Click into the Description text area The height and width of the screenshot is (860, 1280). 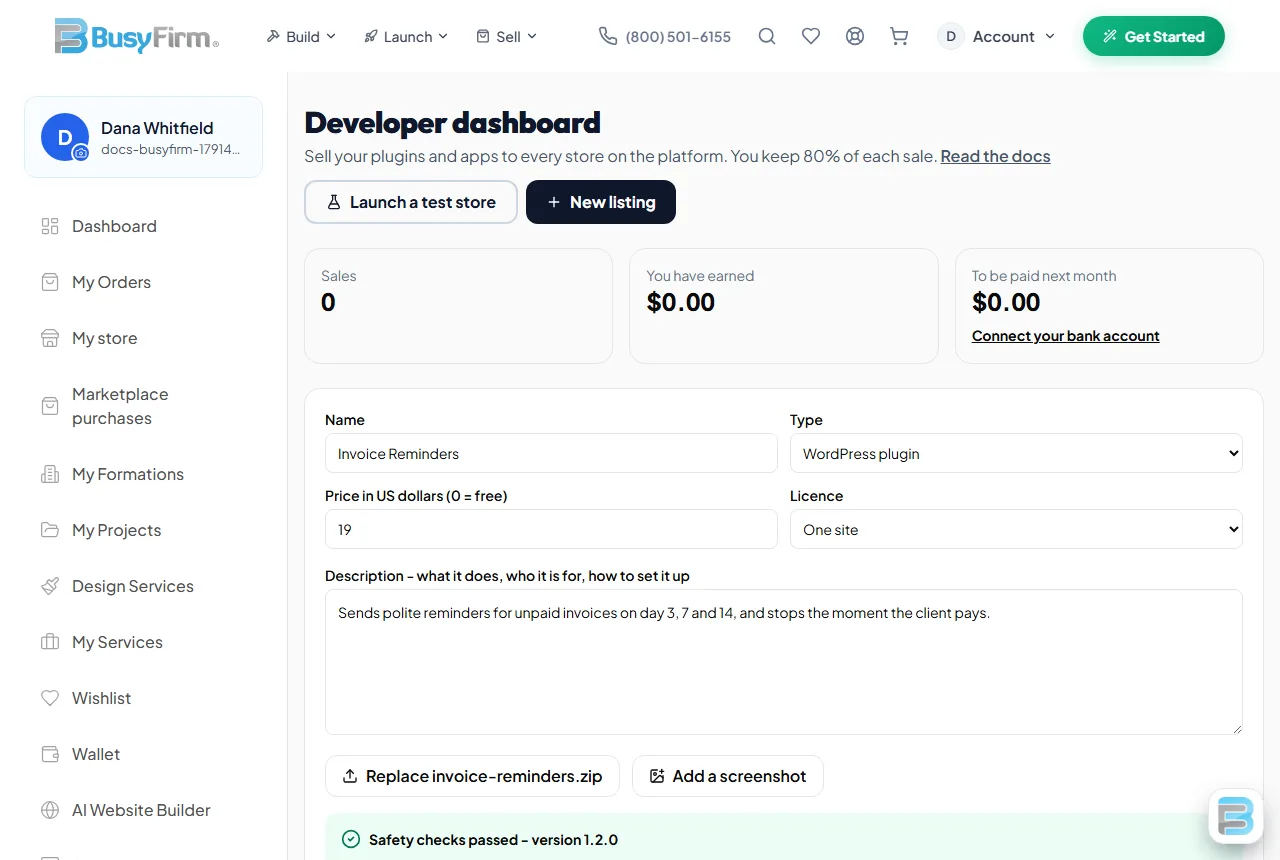784,662
